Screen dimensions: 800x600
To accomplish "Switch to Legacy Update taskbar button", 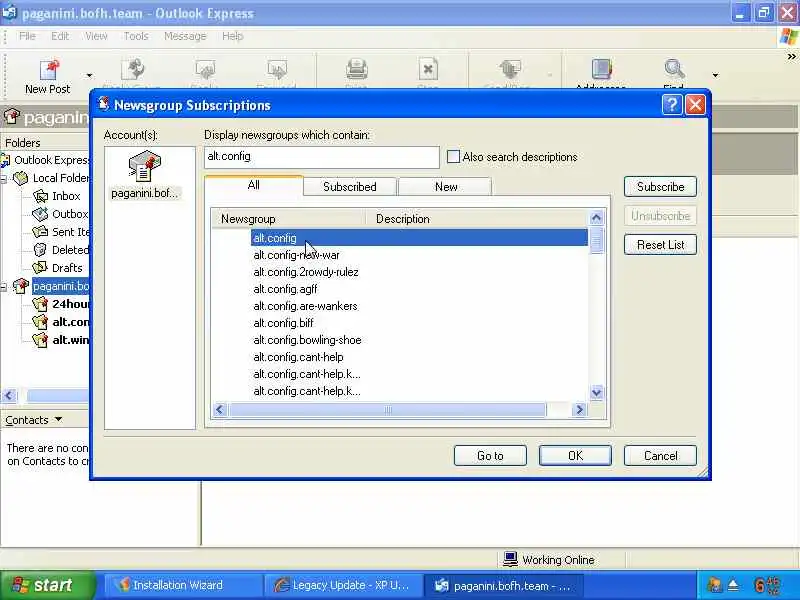I will 343,585.
